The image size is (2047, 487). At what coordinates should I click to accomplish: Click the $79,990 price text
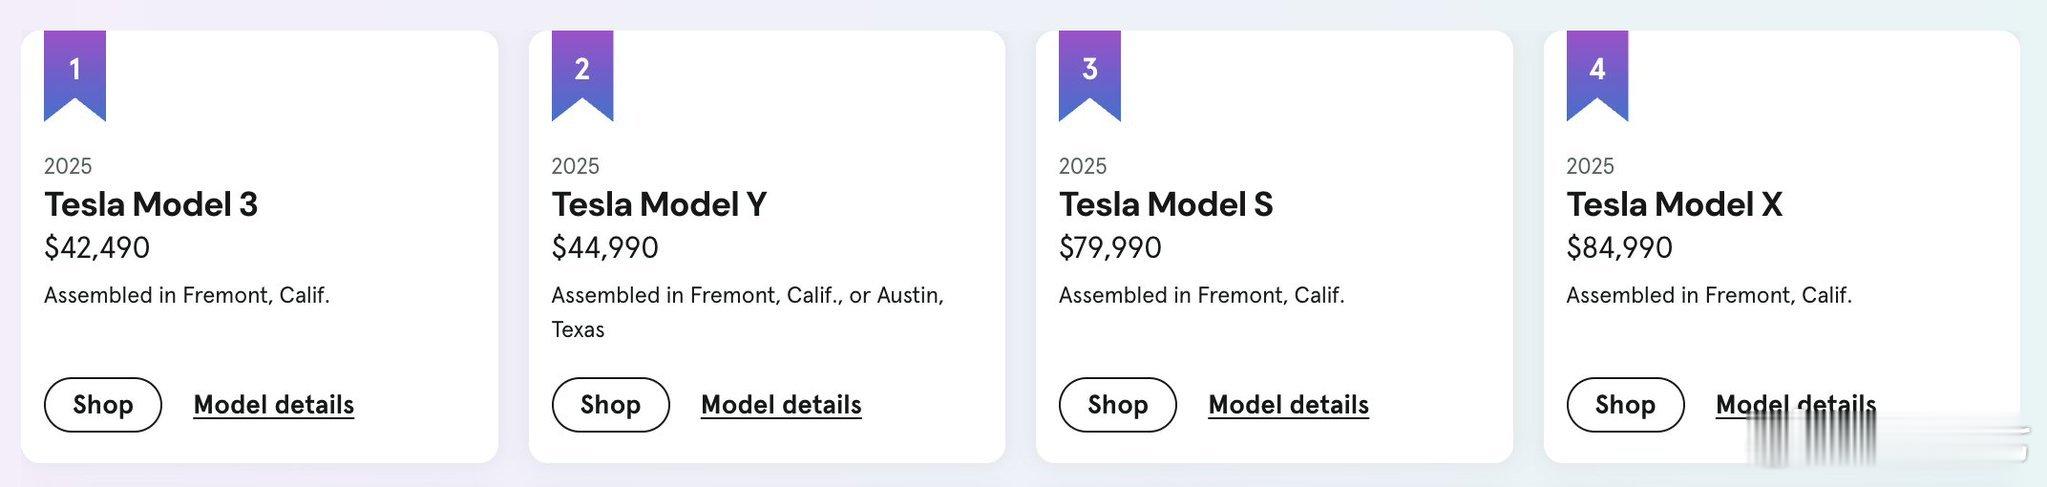[1110, 248]
